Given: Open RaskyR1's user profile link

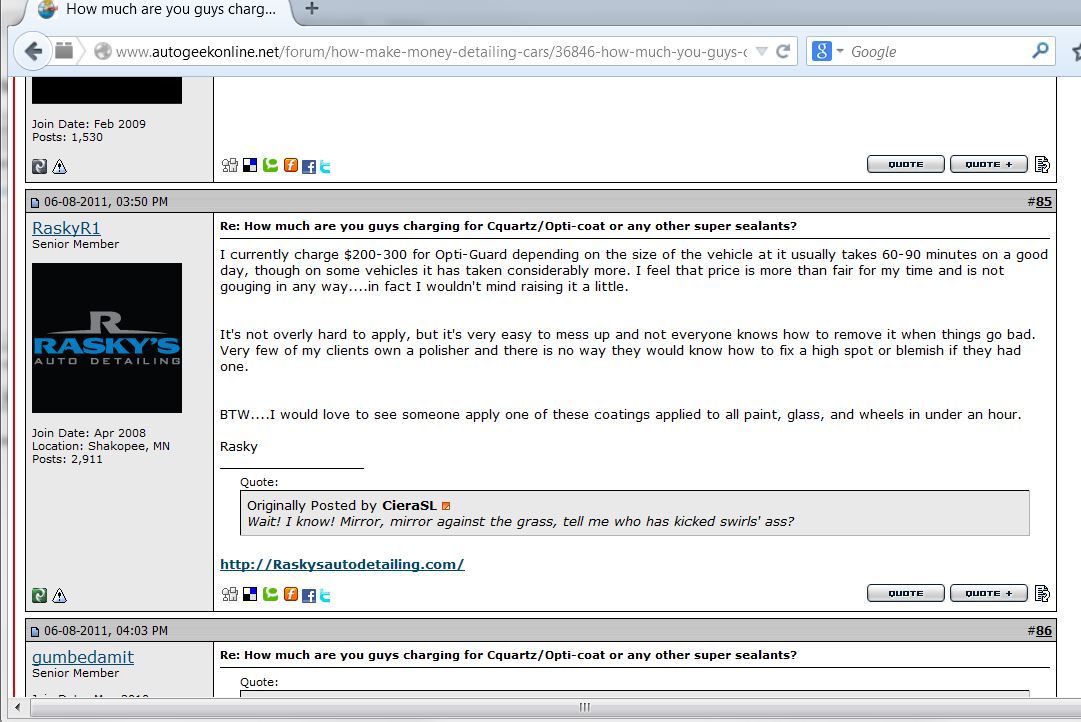Looking at the screenshot, I should point(66,228).
